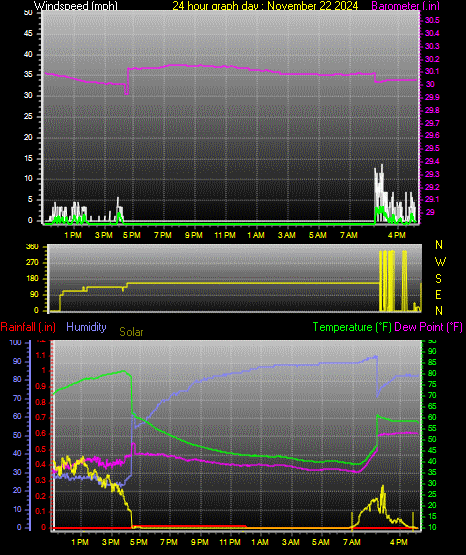Select the Rainfall (.in) legend label
The width and height of the screenshot is (466, 555).
(x=28, y=327)
